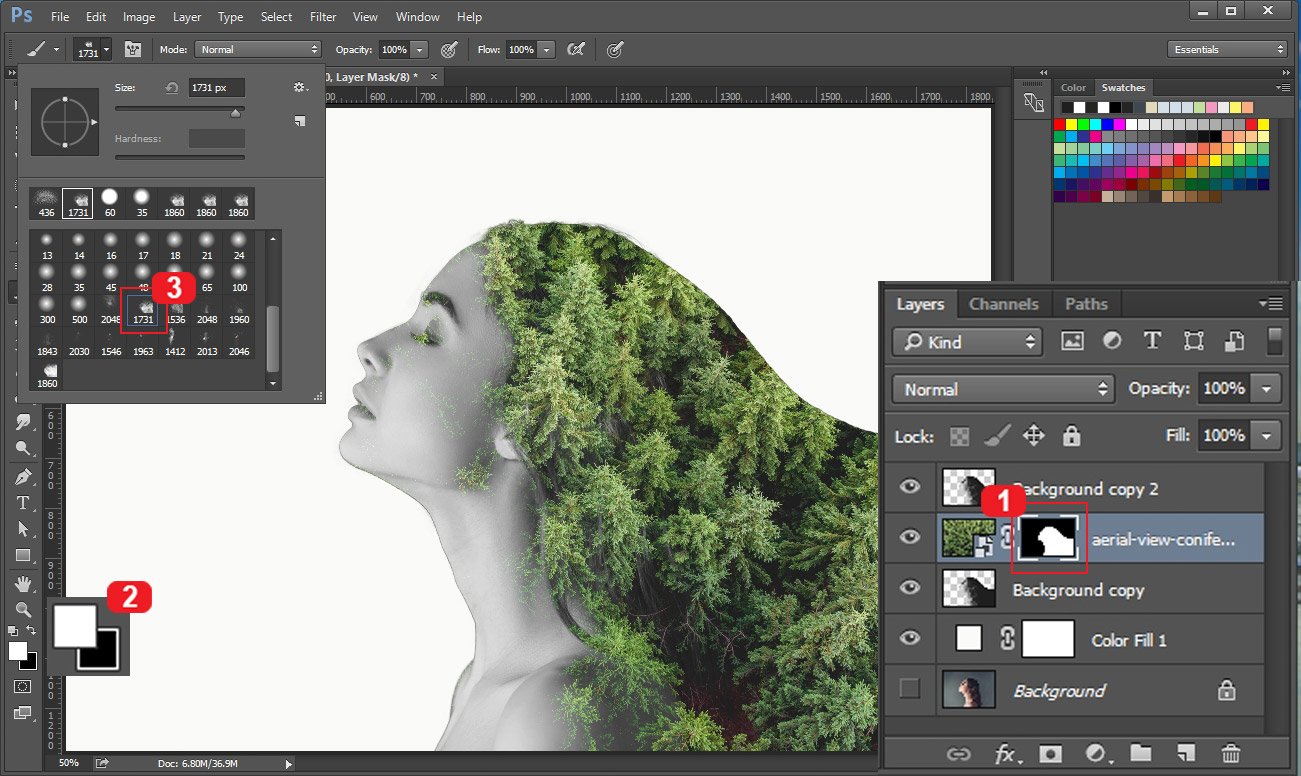This screenshot has height=776, width=1301.
Task: Toggle layer filtering switch on or off
Action: coord(1274,341)
